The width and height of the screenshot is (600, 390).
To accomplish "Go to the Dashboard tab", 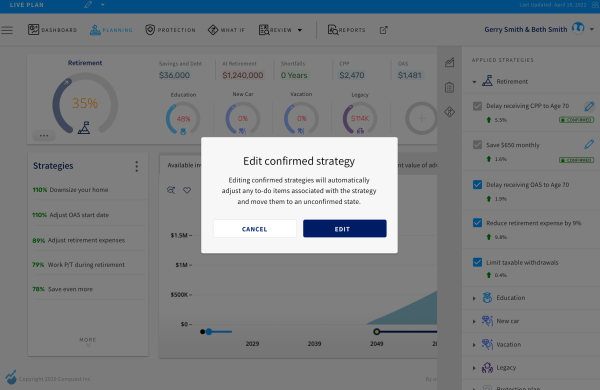I will [x=52, y=30].
